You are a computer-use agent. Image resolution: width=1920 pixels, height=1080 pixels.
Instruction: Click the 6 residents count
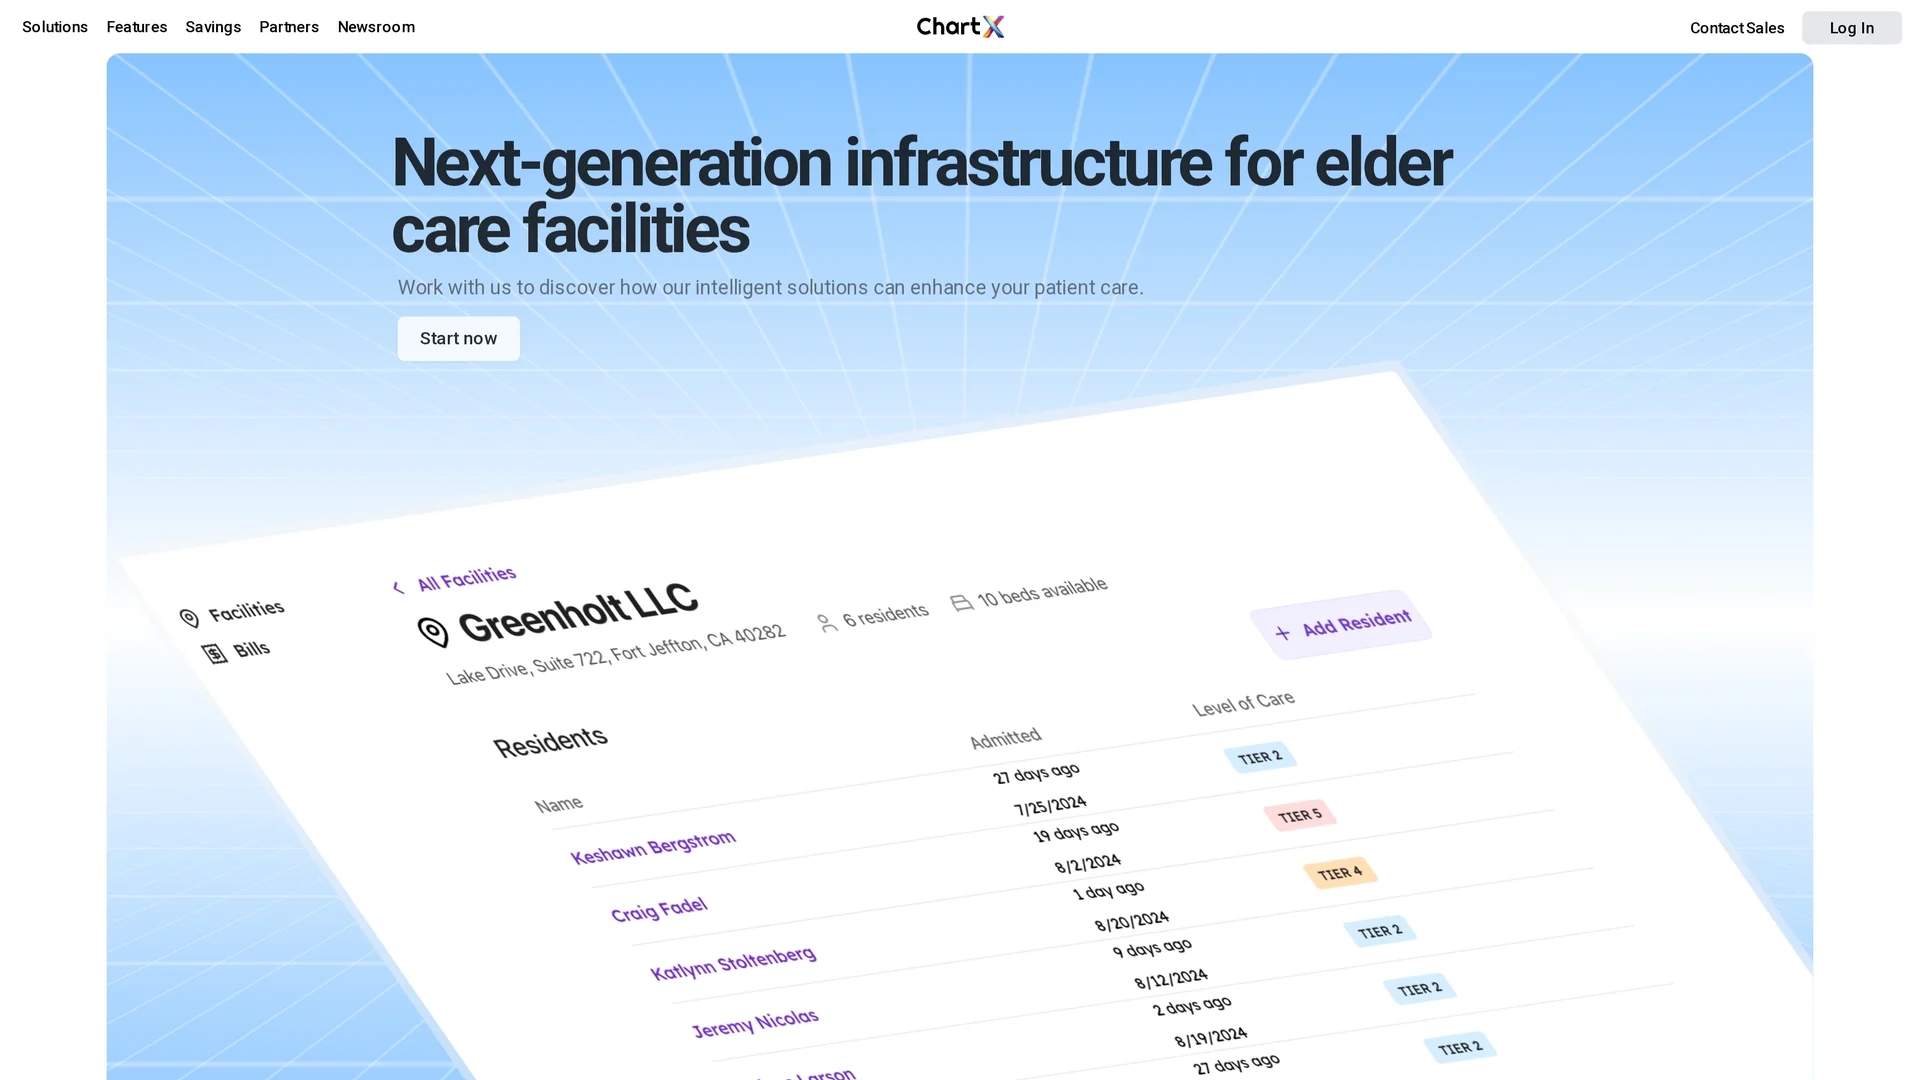pyautogui.click(x=885, y=615)
